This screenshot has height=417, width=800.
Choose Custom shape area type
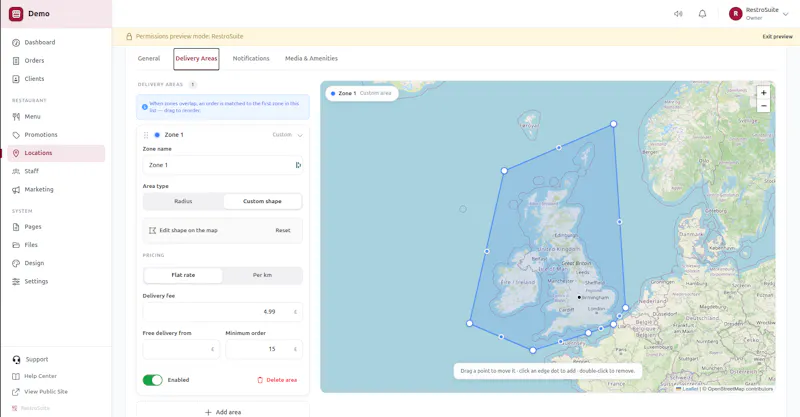coord(262,202)
